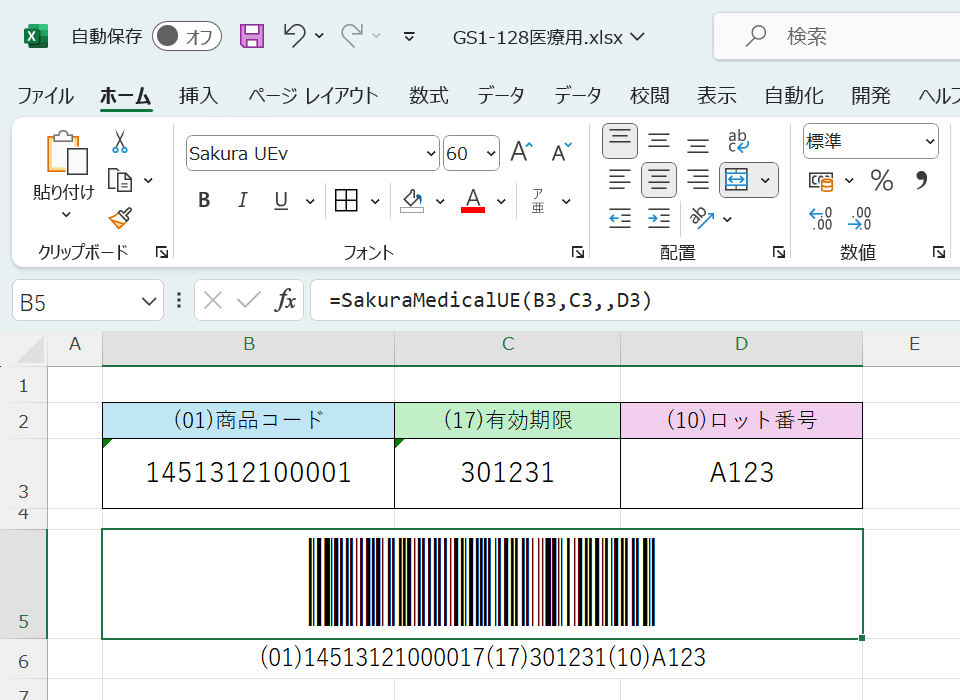
Task: Open Customize Quick Access Toolbar dropdown
Action: click(x=410, y=37)
